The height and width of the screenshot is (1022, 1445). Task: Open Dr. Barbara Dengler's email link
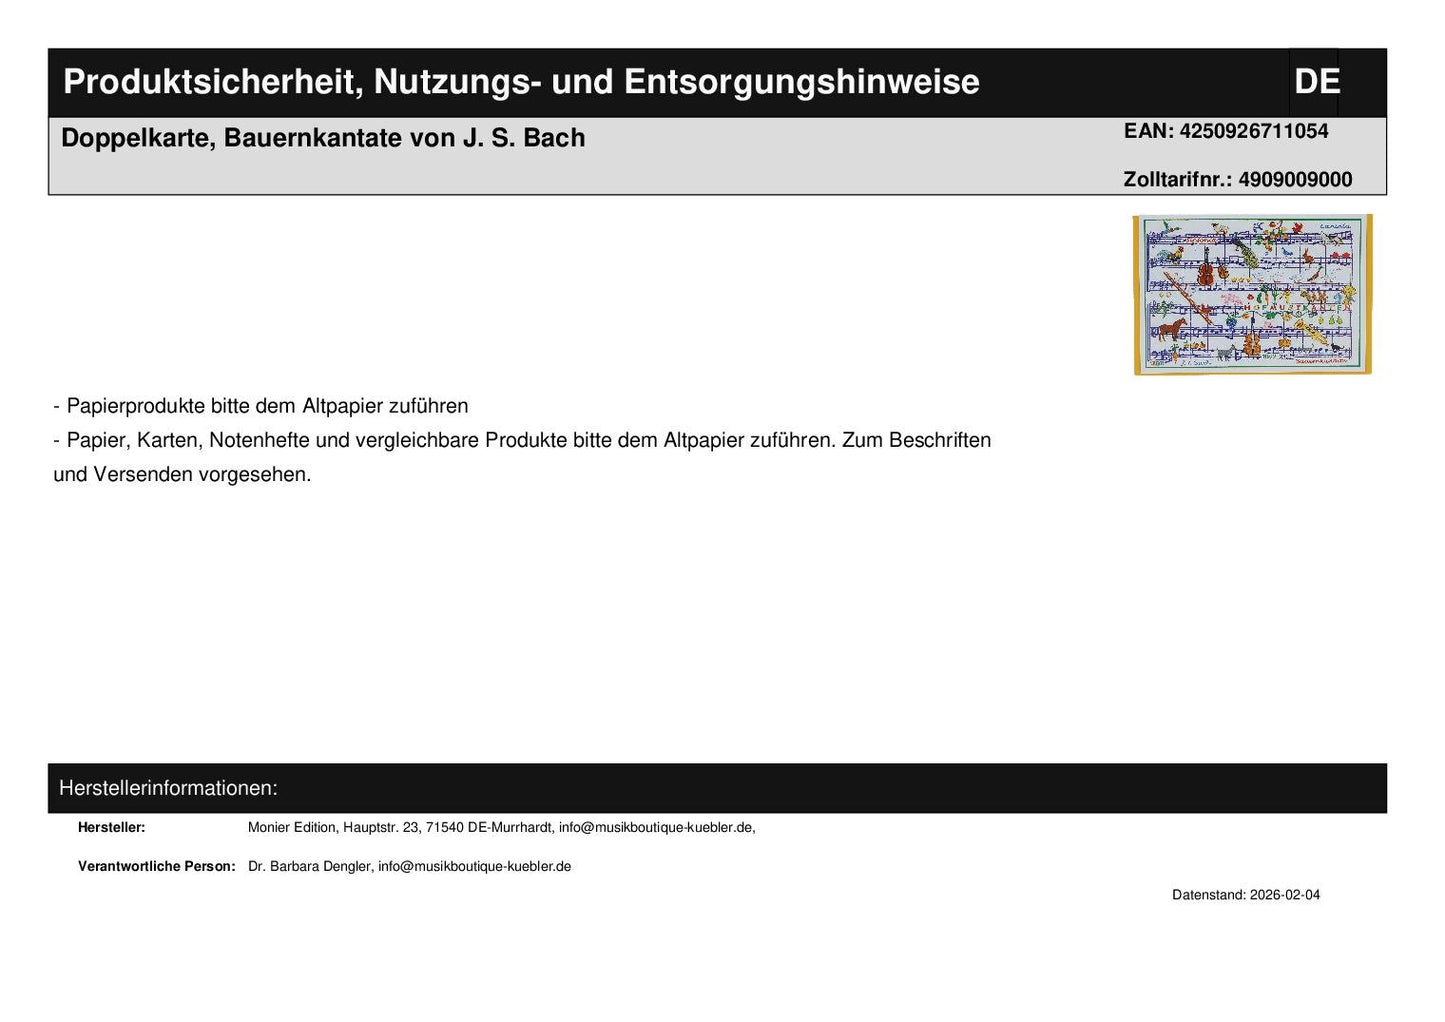point(474,866)
